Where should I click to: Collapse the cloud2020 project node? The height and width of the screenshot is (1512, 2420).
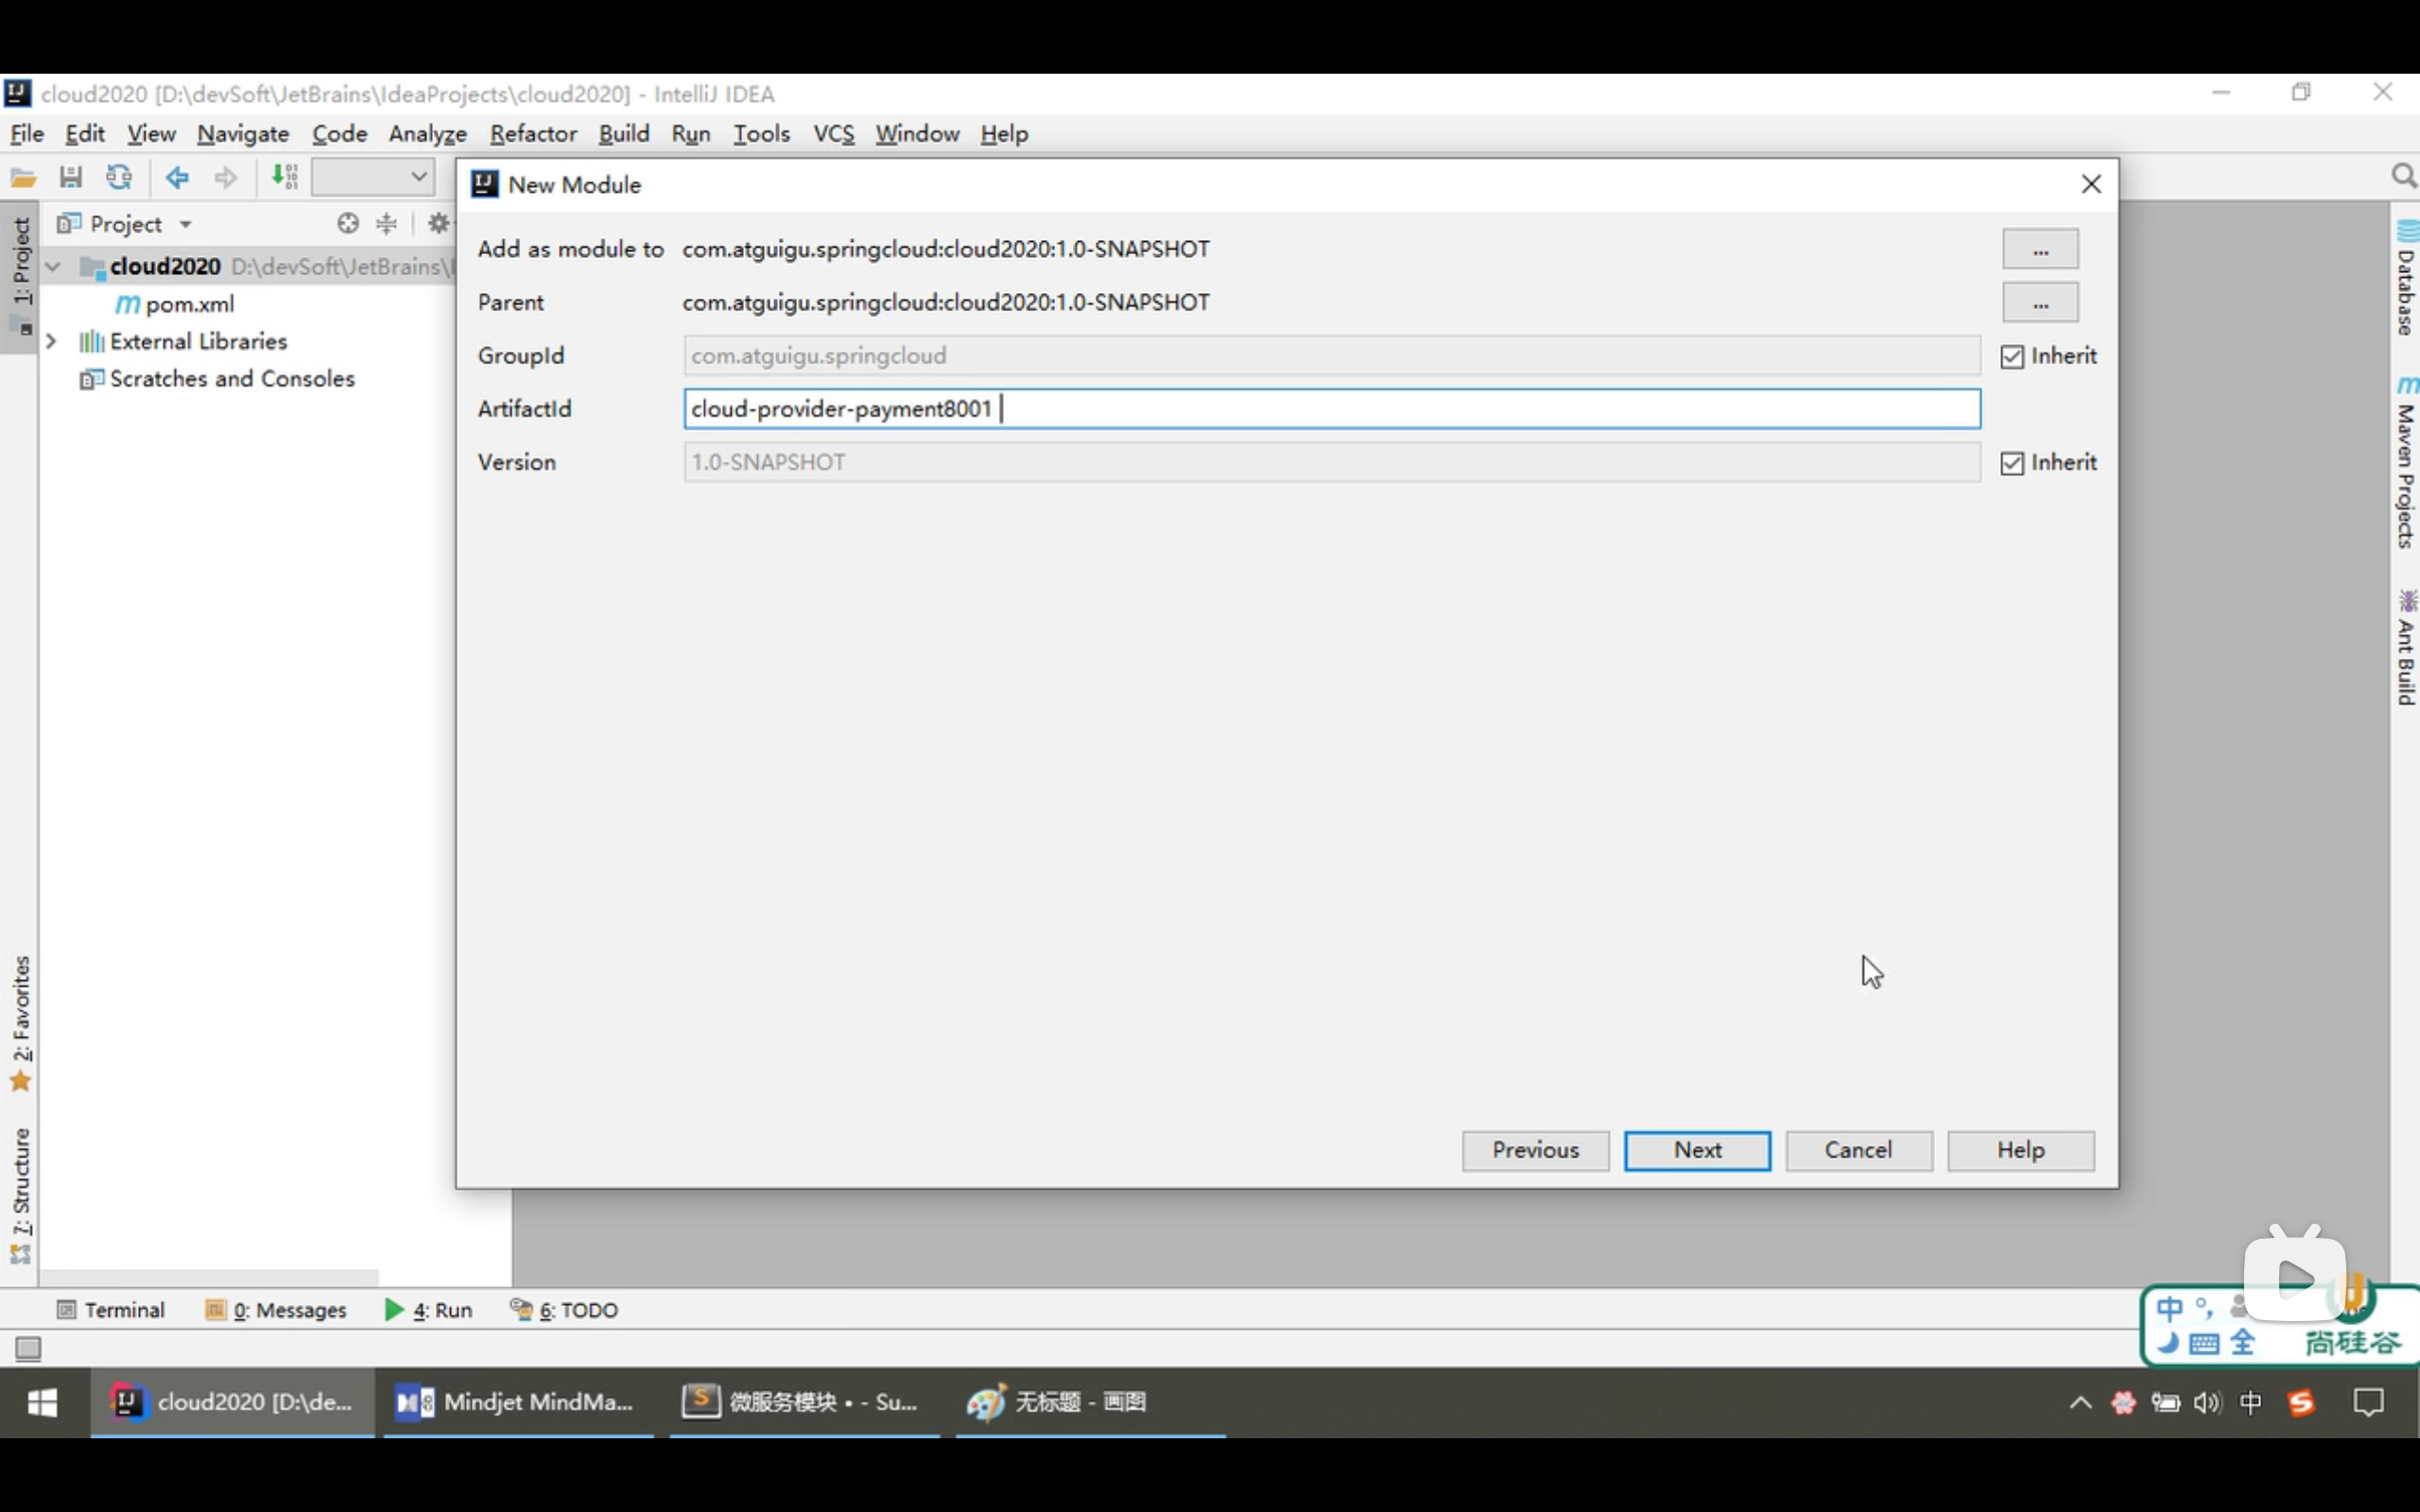click(54, 267)
